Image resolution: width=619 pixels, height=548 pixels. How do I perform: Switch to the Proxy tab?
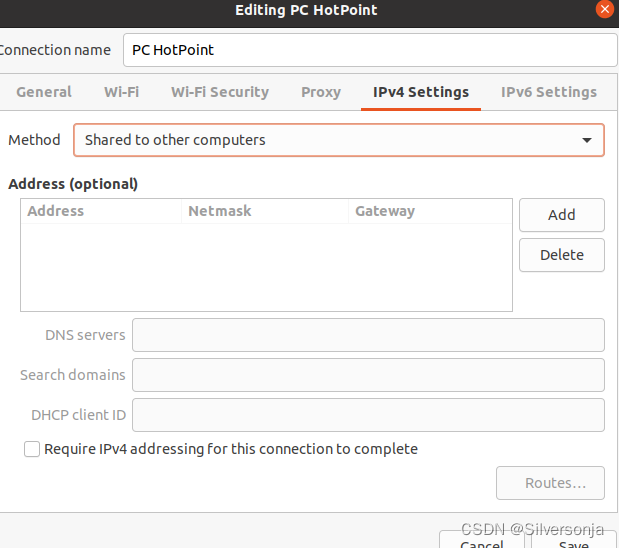coord(321,92)
